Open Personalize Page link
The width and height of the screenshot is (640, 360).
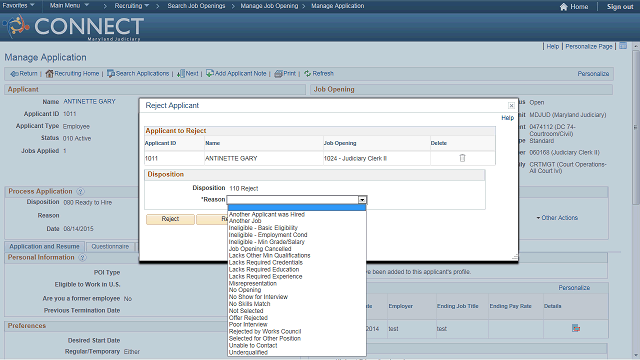coord(589,47)
